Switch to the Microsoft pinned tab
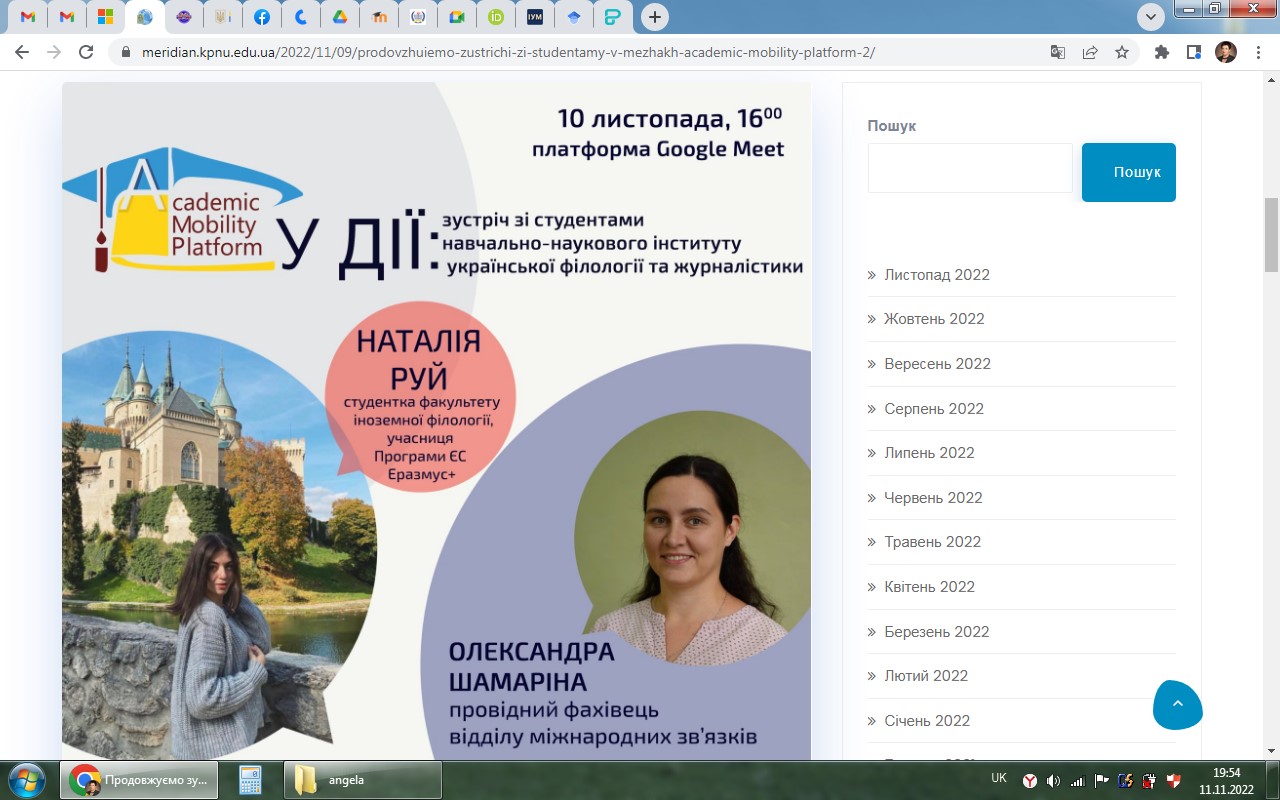This screenshot has height=800, width=1280. [x=105, y=16]
